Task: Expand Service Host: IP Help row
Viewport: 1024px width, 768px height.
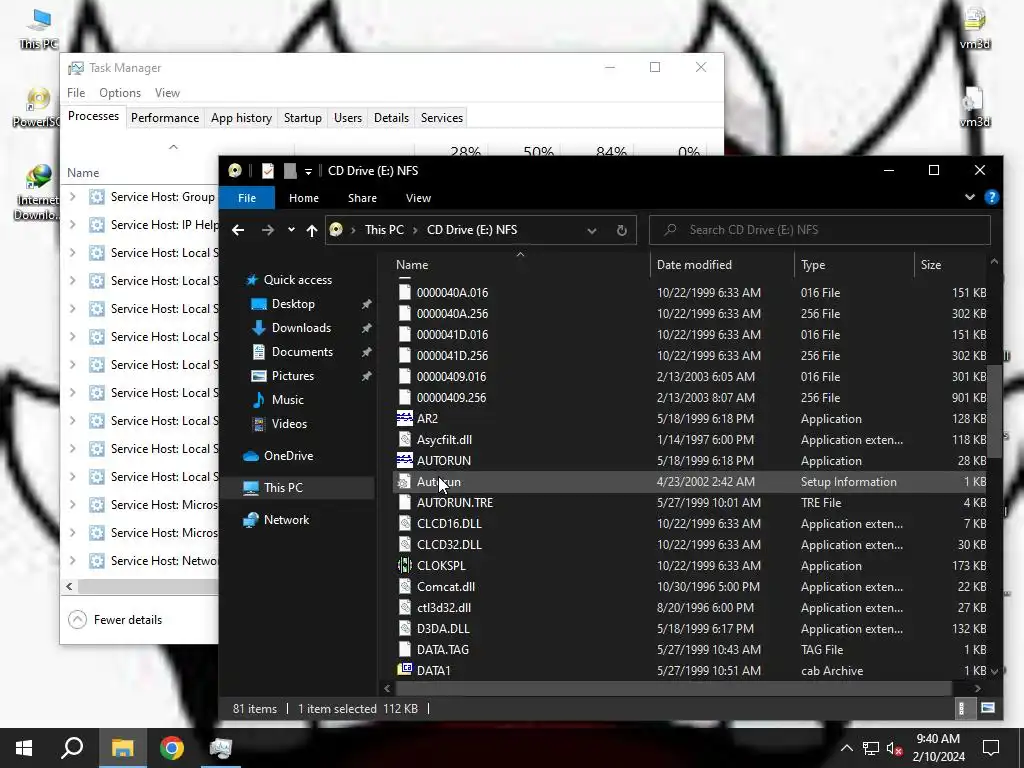Action: (72, 225)
